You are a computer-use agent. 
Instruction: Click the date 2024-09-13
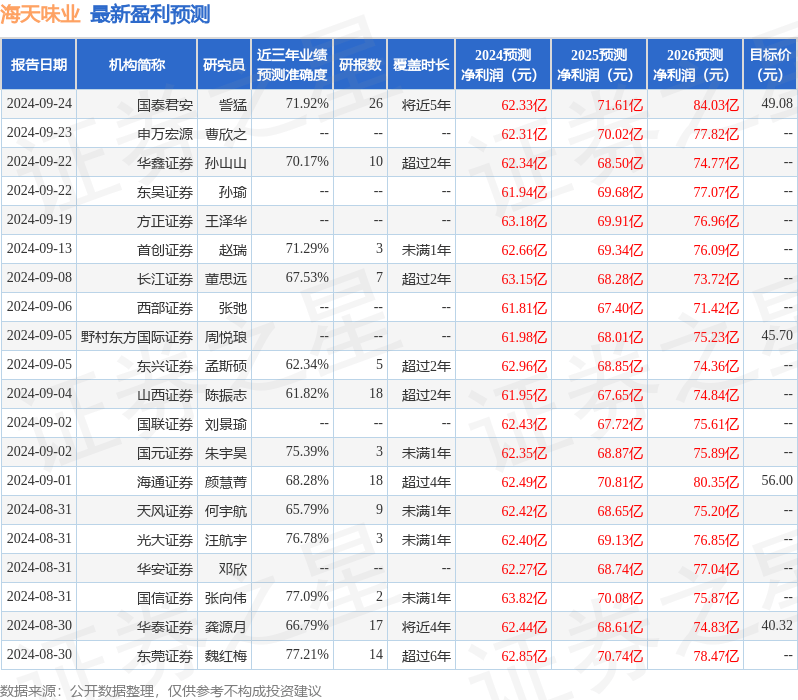click(x=39, y=248)
